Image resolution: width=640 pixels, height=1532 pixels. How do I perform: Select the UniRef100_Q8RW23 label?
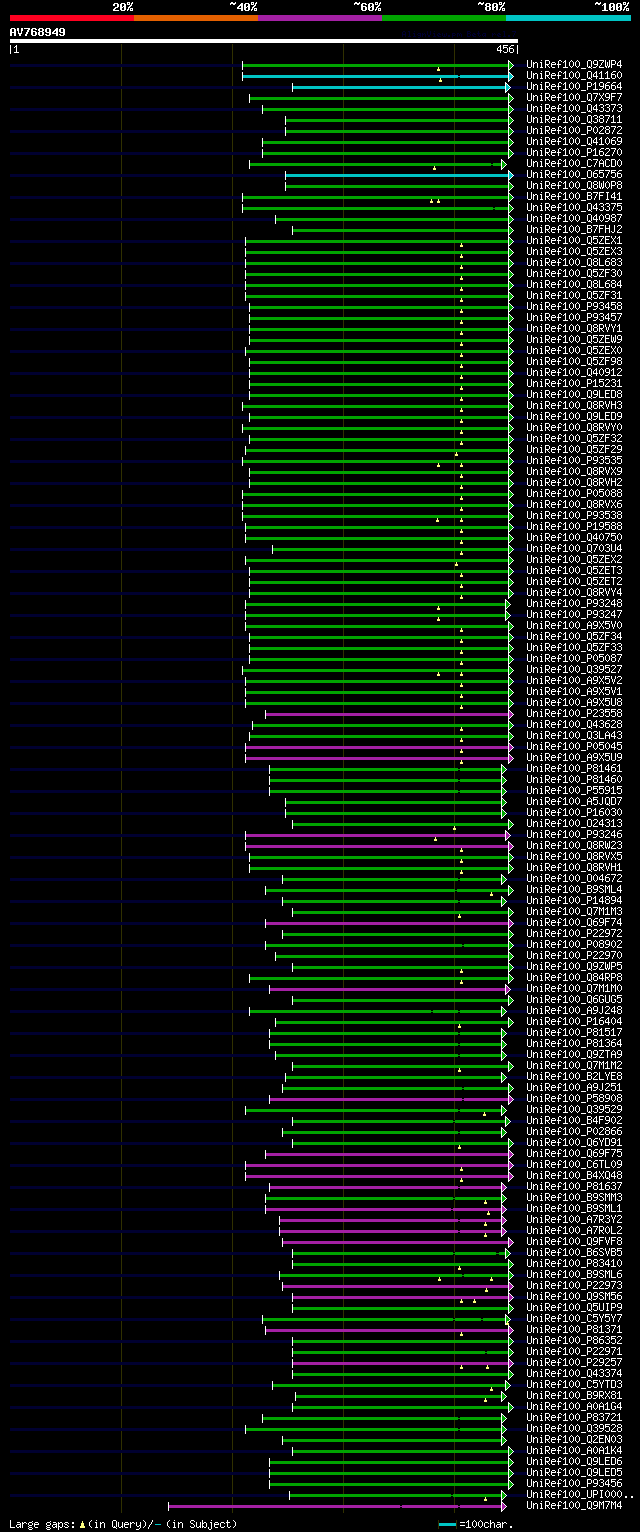click(573, 845)
